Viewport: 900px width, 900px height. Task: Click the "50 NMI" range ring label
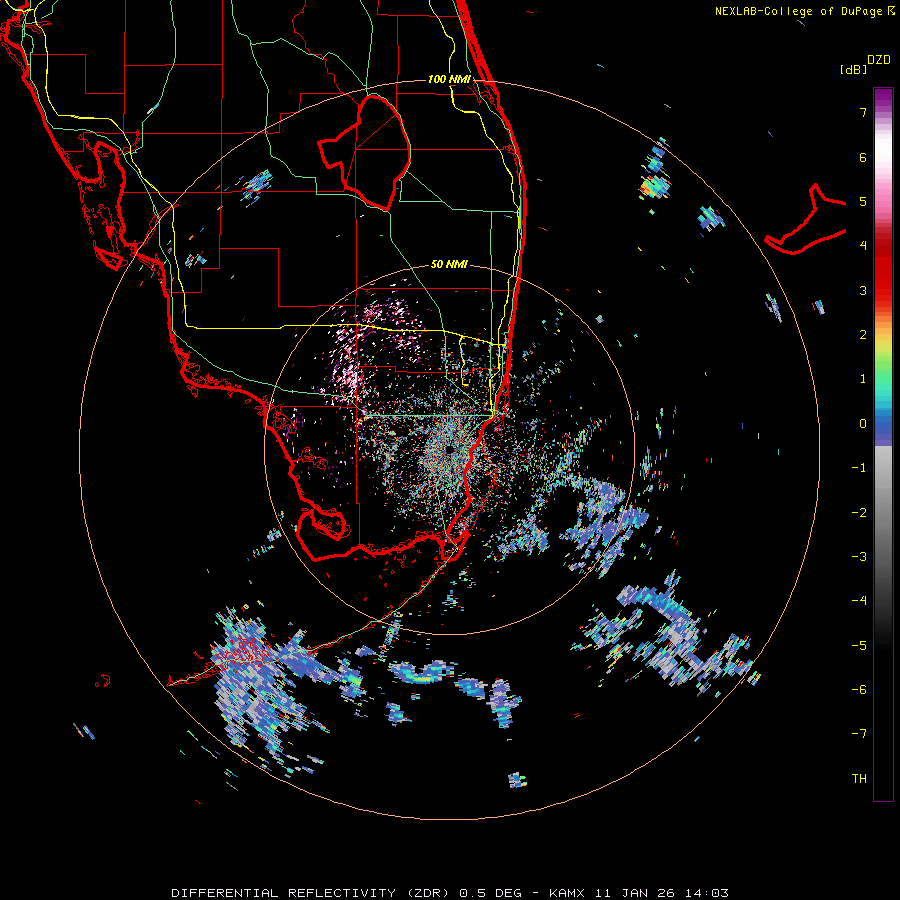pos(449,264)
